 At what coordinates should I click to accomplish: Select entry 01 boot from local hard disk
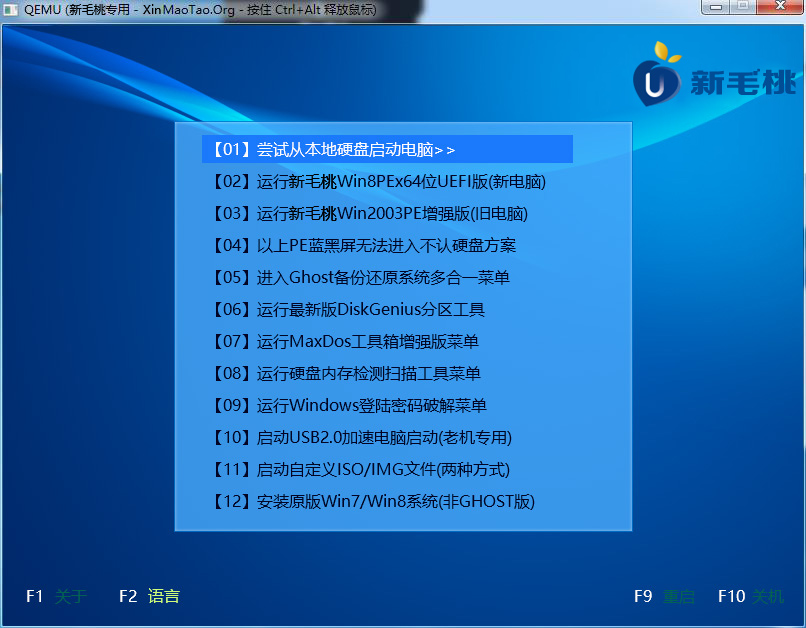tap(387, 149)
